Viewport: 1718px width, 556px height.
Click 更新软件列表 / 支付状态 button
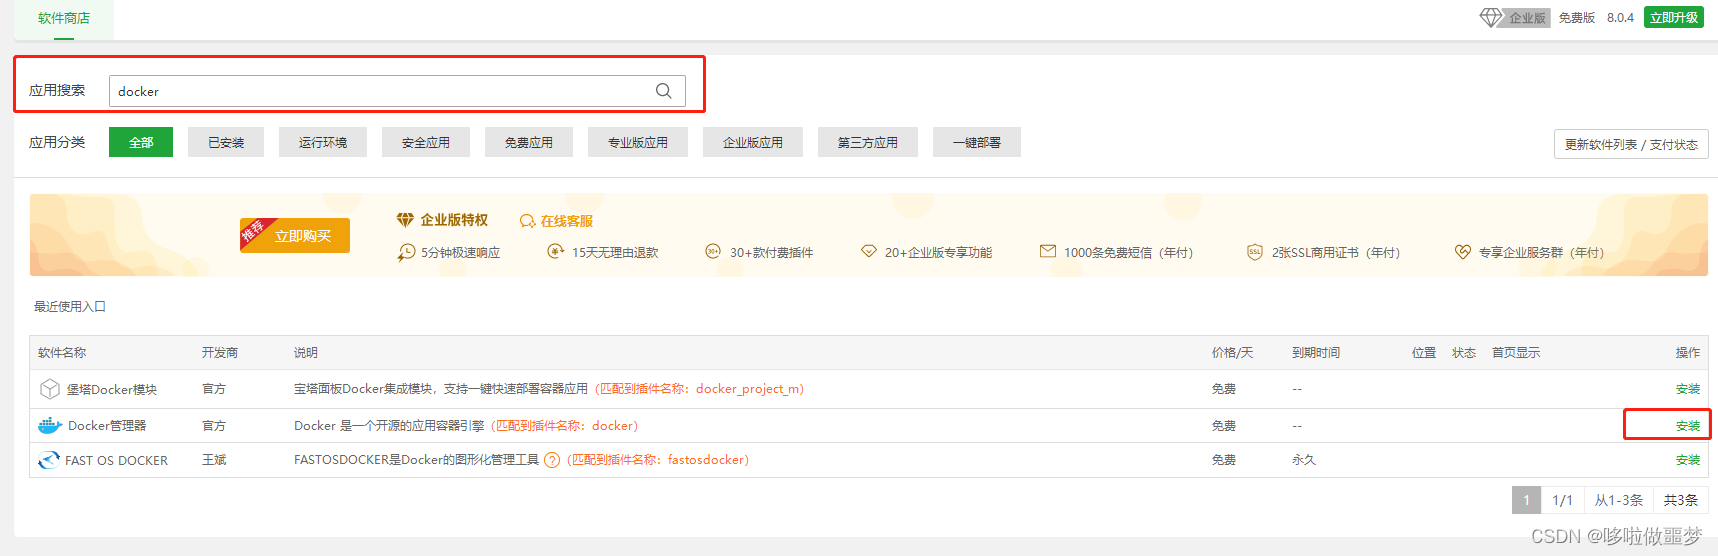point(1631,144)
